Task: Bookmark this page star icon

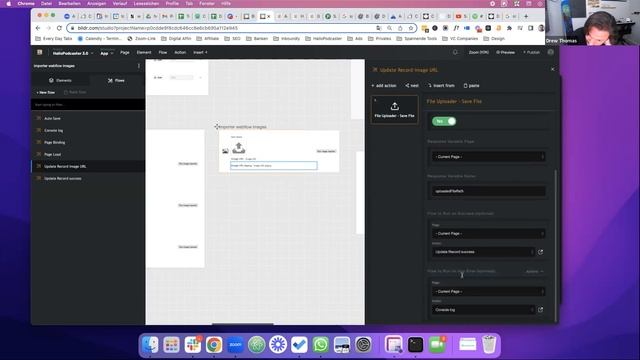Action: [411, 28]
